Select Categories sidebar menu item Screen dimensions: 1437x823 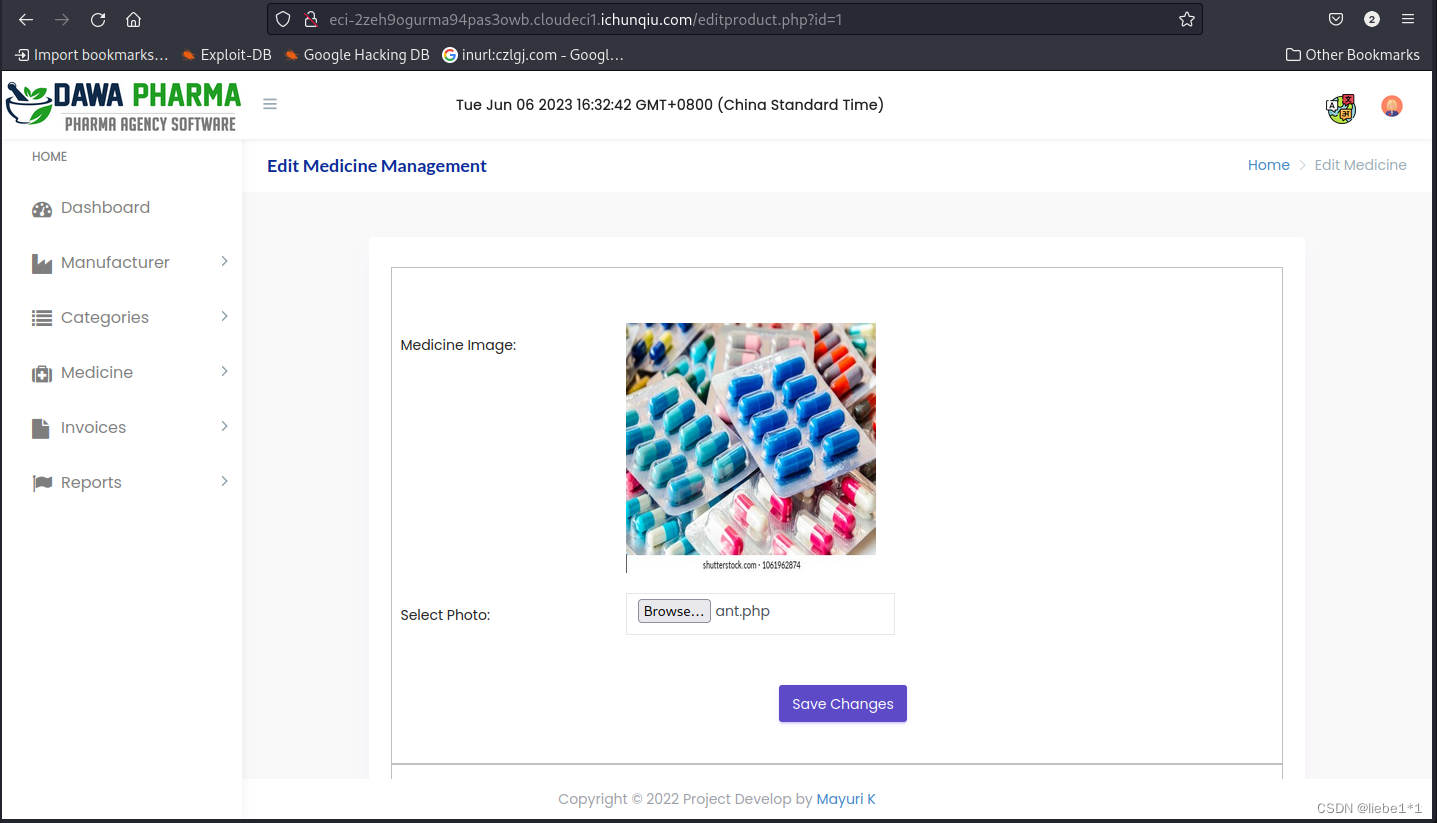tap(121, 318)
